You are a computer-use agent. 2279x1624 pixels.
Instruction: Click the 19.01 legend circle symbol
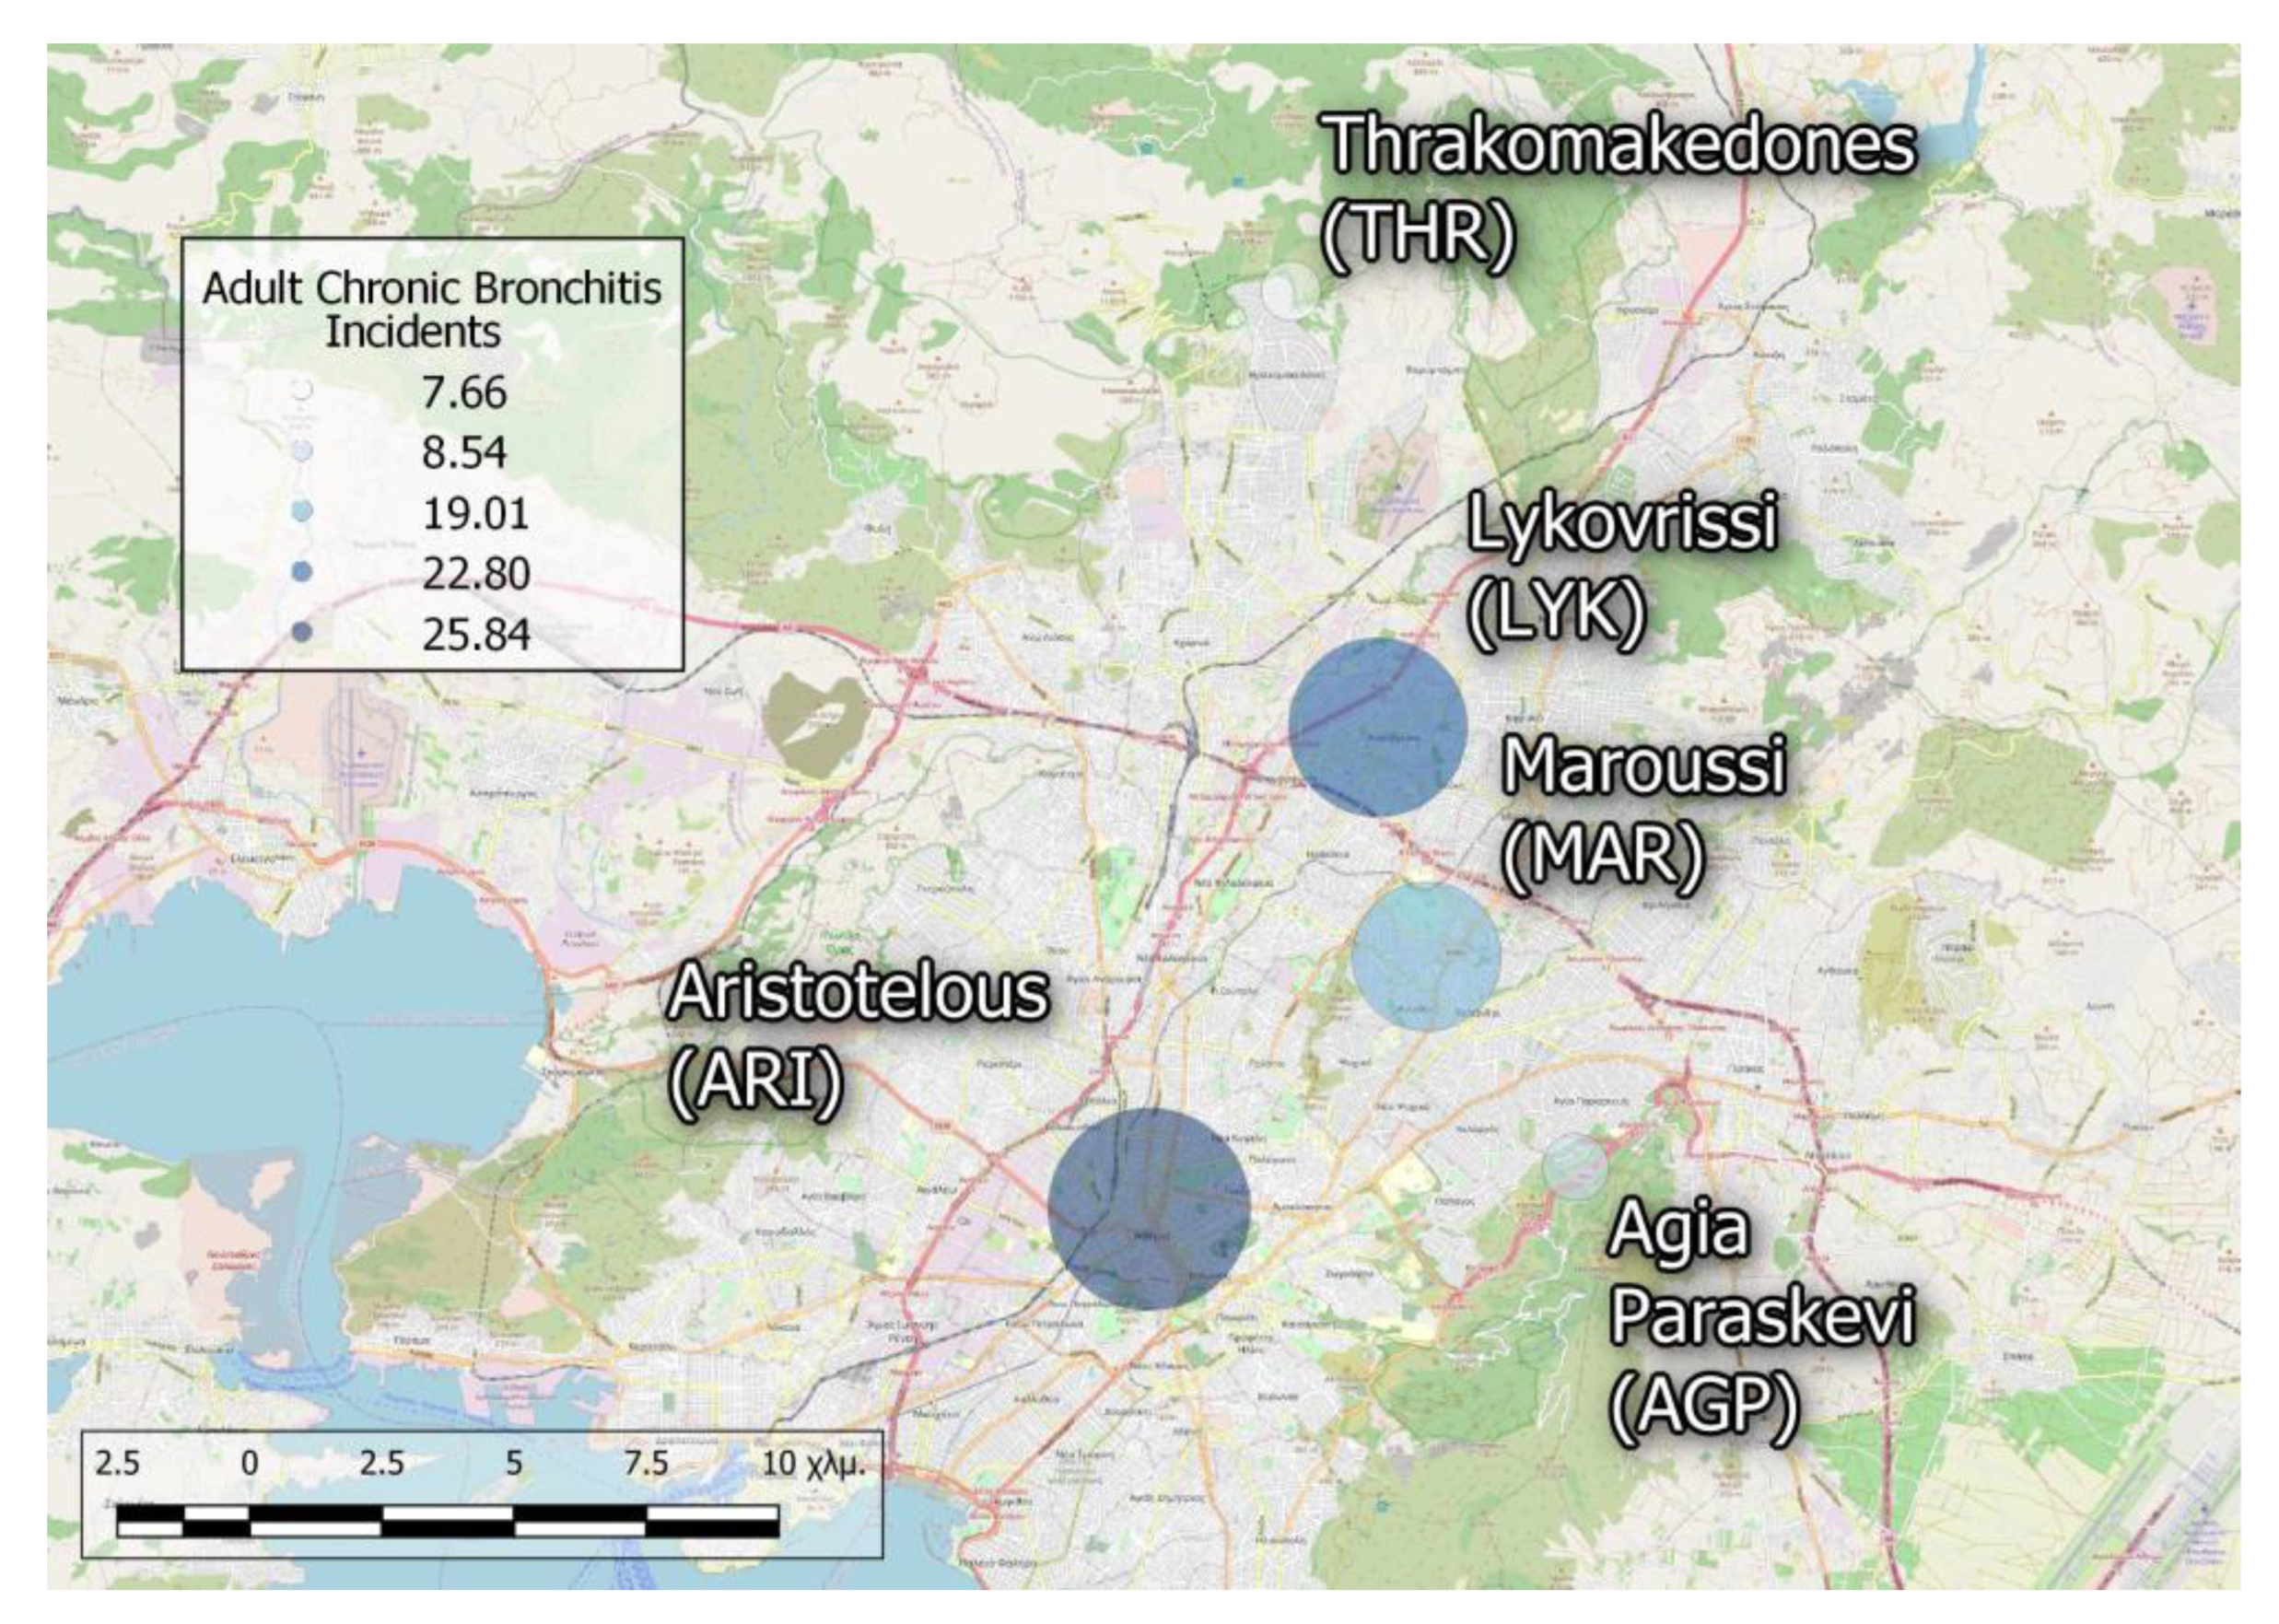click(x=302, y=512)
